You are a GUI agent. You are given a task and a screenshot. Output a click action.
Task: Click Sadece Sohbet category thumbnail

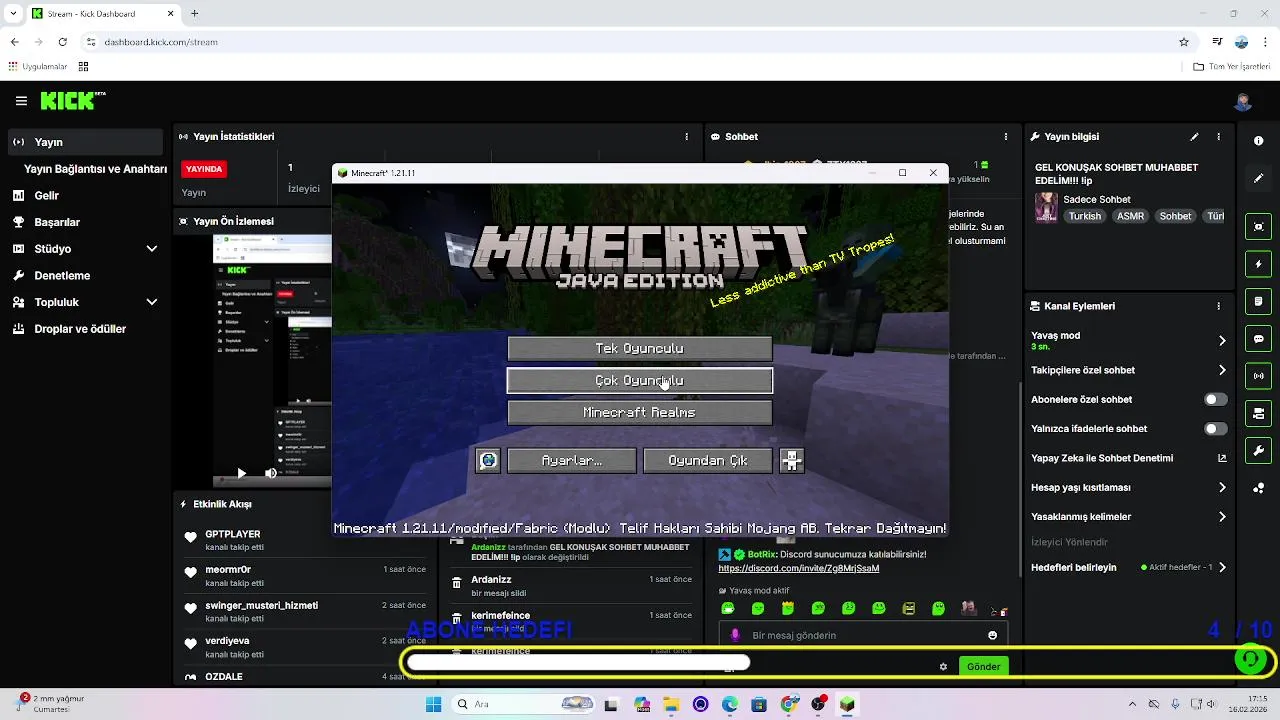click(x=1046, y=207)
